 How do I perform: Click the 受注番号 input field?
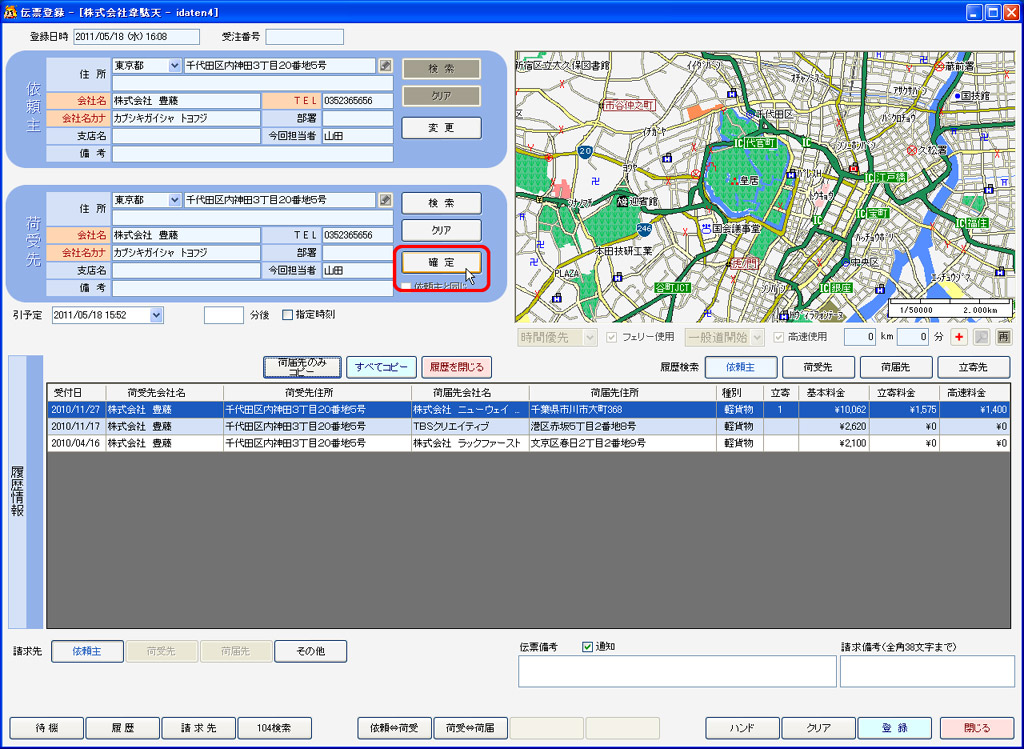[304, 37]
